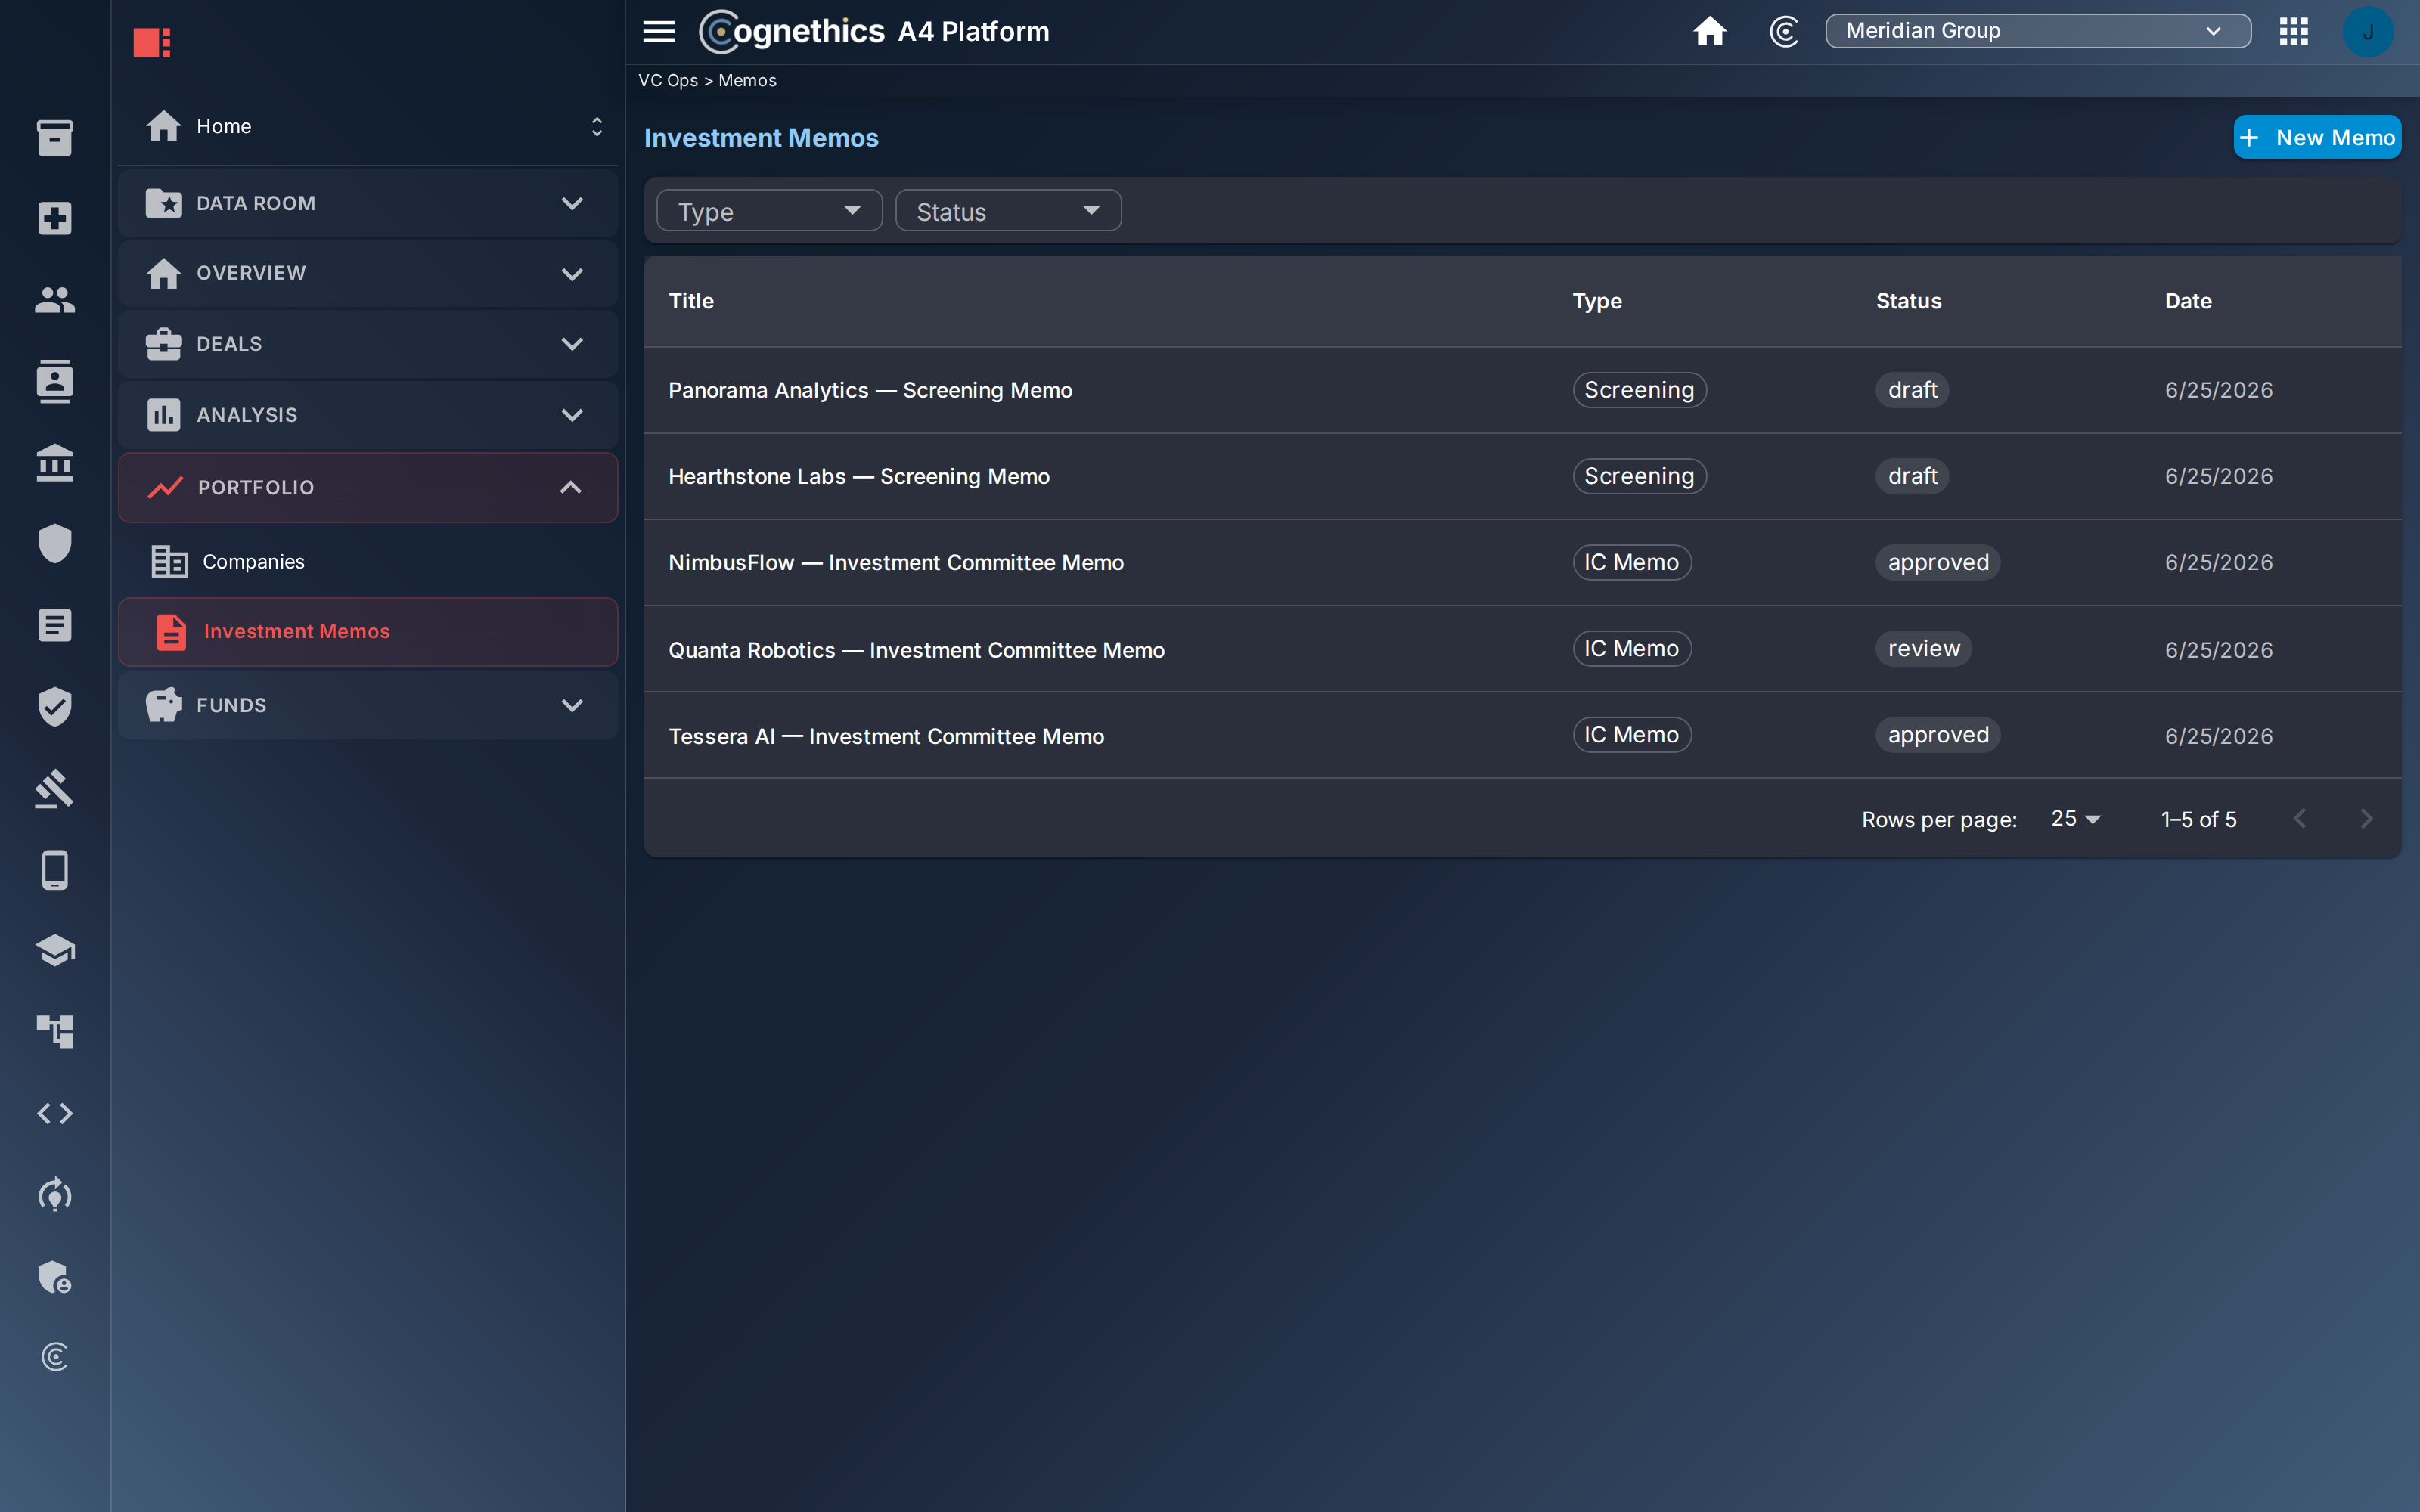Click the IC Memo chip for Tessera AI
The width and height of the screenshot is (2420, 1512).
click(1631, 734)
